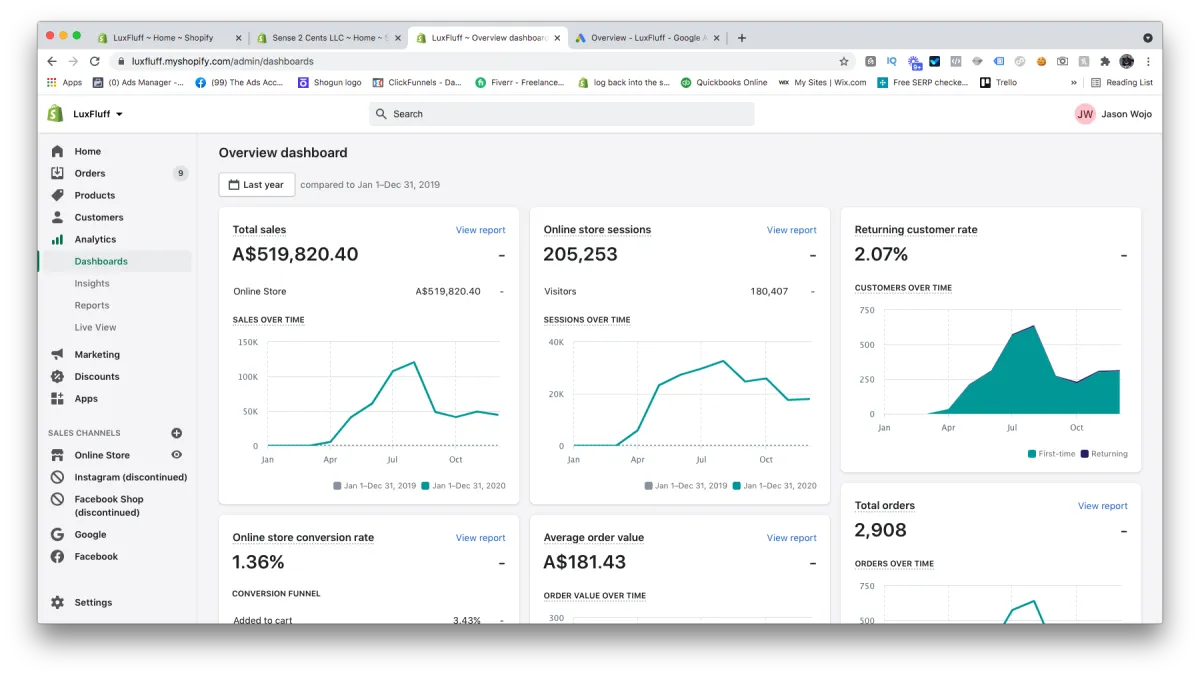Open Reports under Analytics
Screen dimensions: 1200x677
(x=92, y=305)
